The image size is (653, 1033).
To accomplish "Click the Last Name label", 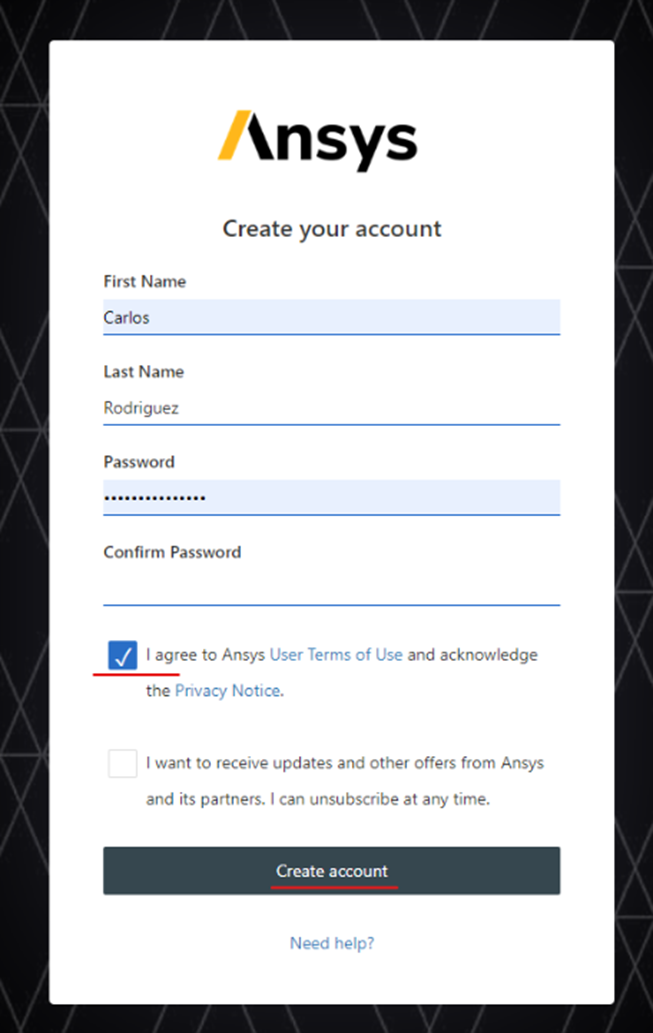I will (x=143, y=372).
